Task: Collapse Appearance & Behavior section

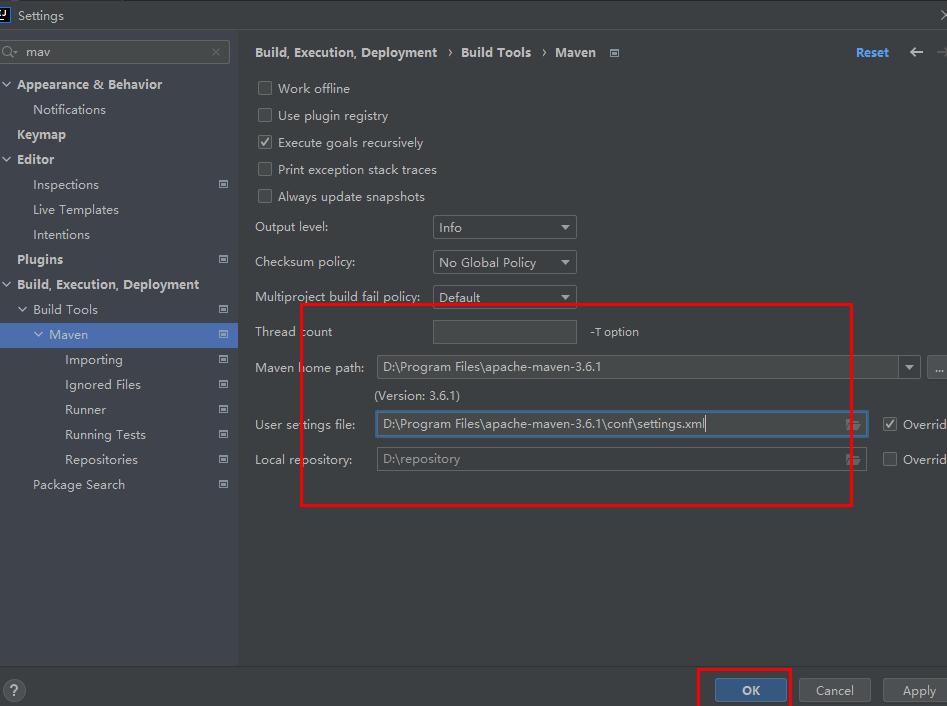Action: click(x=7, y=85)
